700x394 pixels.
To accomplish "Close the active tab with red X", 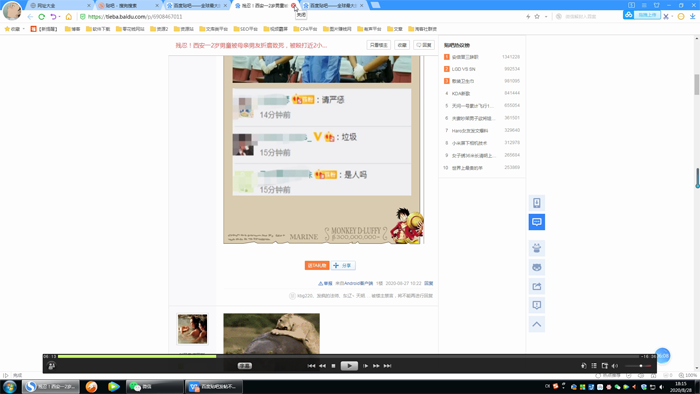I will click(293, 5).
